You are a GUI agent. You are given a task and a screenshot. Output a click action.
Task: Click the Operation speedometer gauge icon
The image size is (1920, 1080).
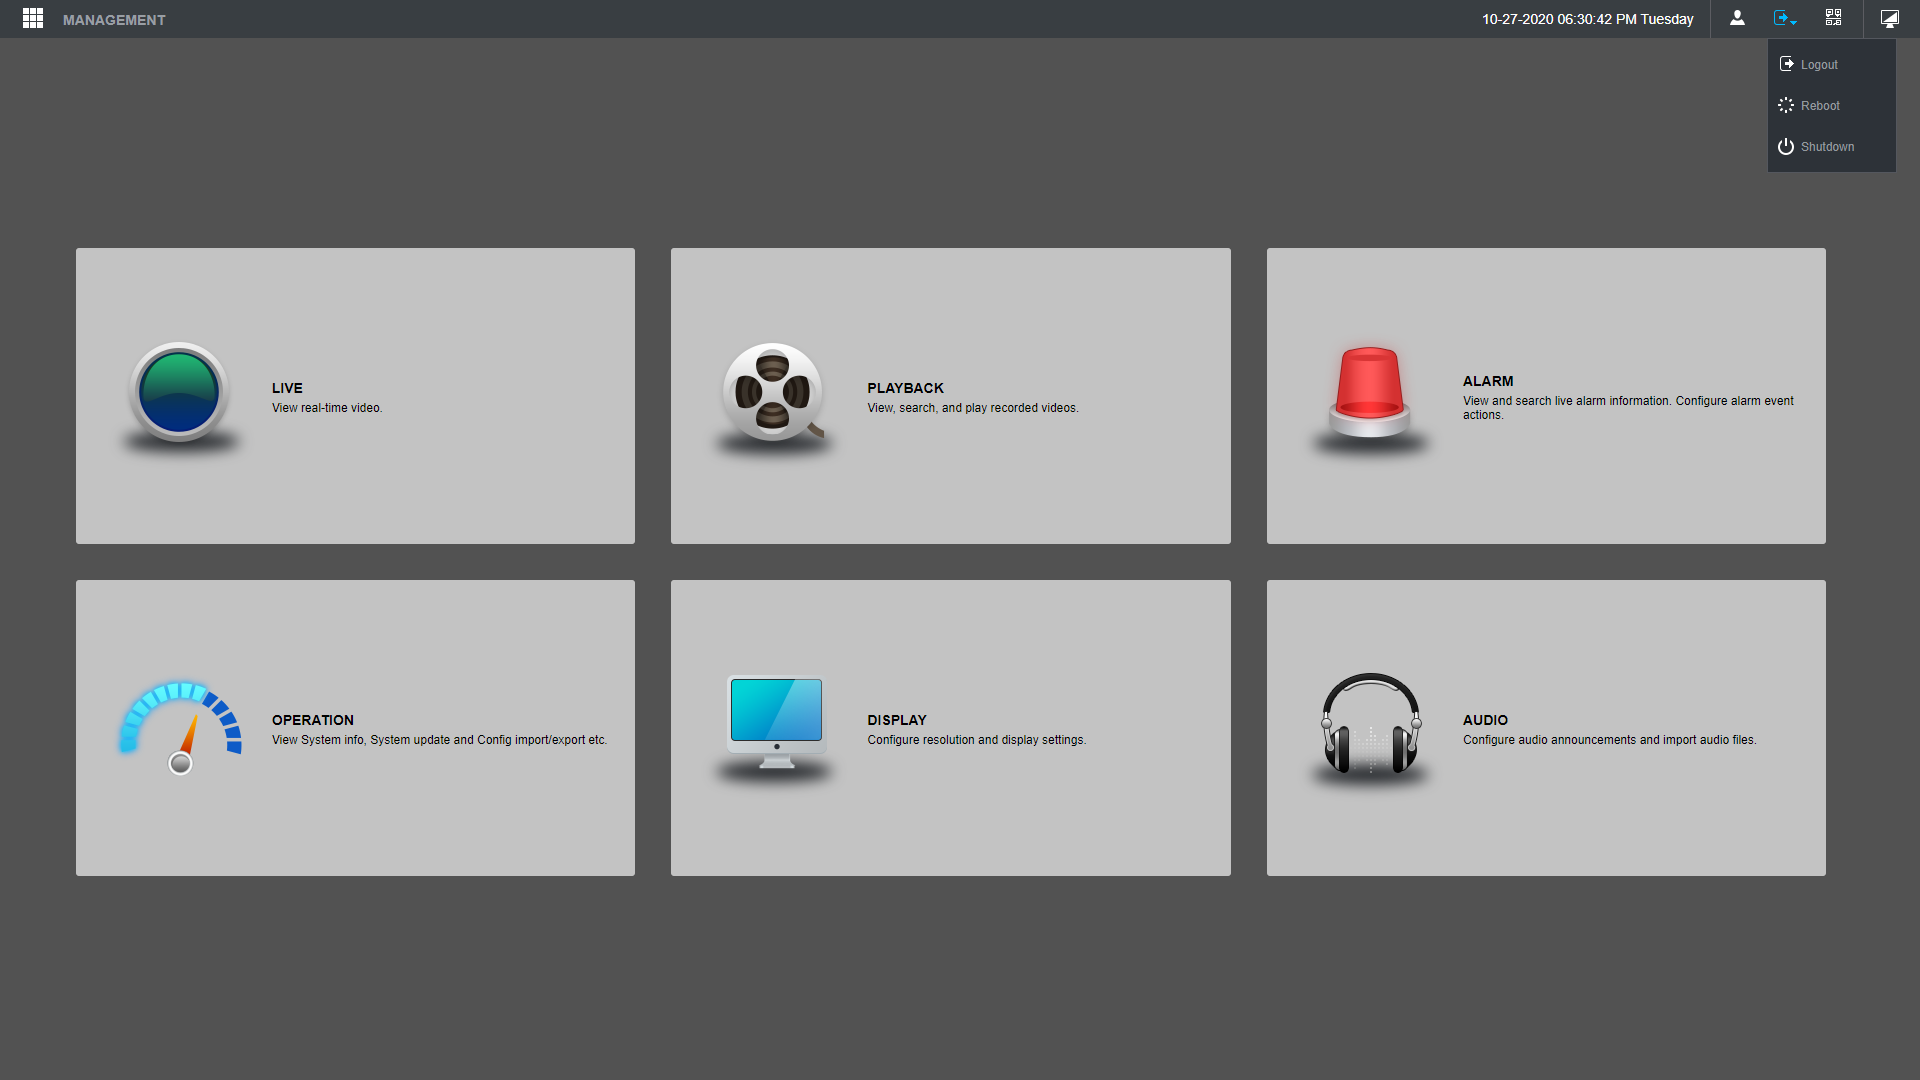pyautogui.click(x=180, y=728)
